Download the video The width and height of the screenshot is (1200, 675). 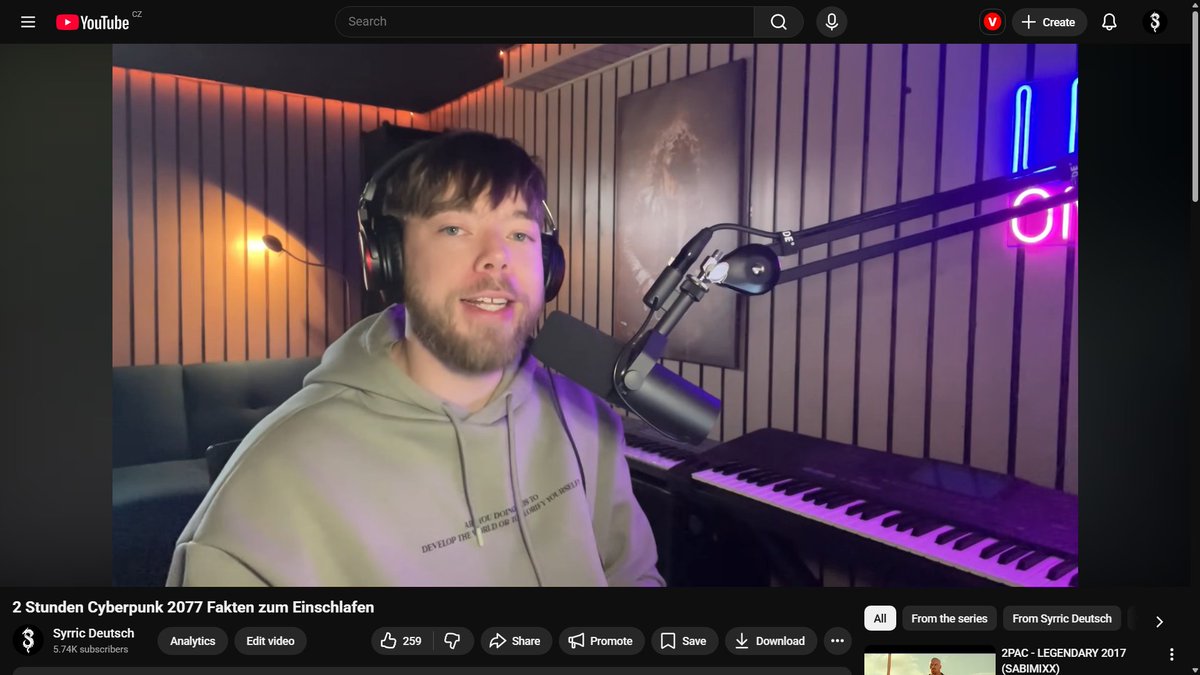click(770, 641)
